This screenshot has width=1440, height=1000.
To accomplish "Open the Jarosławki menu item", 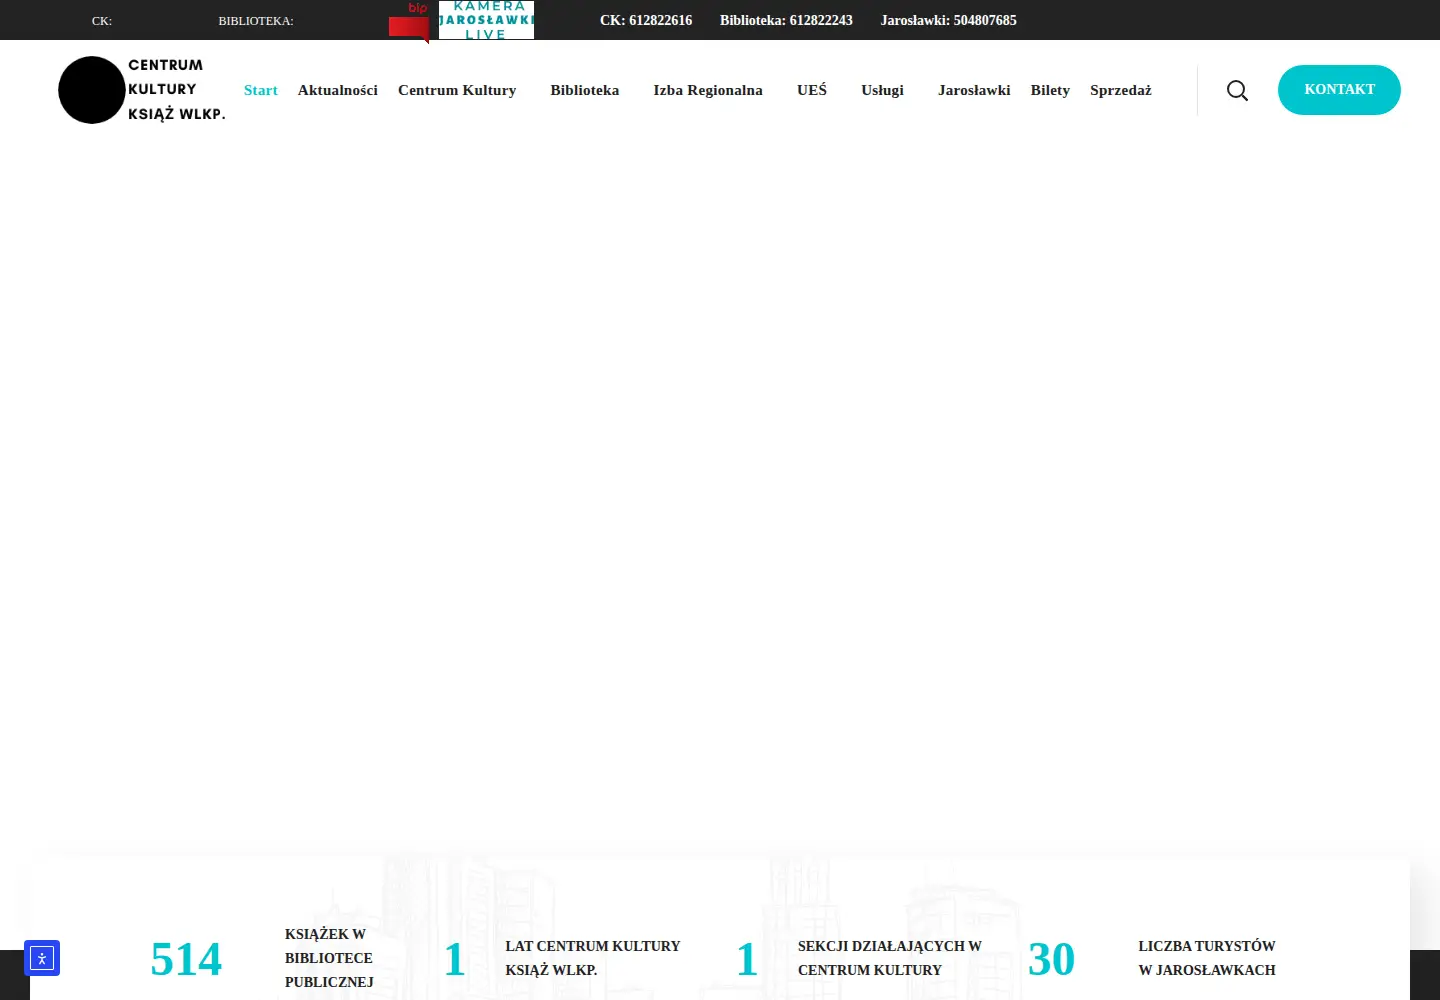I will pyautogui.click(x=974, y=90).
